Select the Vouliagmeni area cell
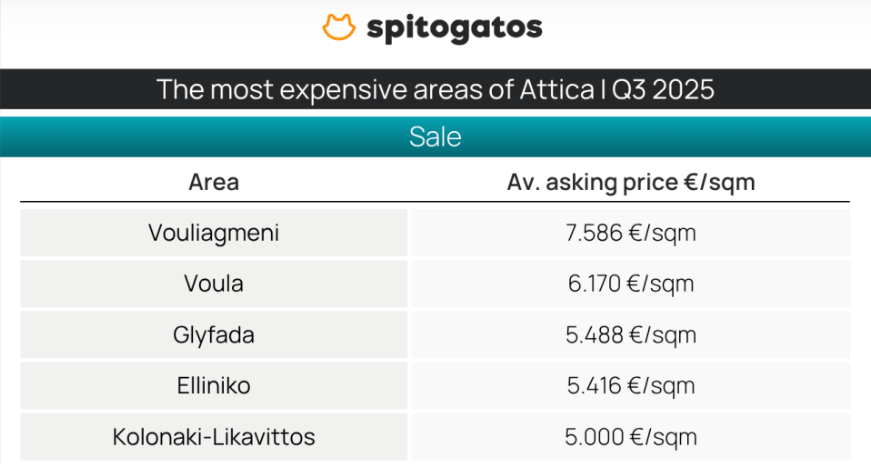 tap(213, 233)
